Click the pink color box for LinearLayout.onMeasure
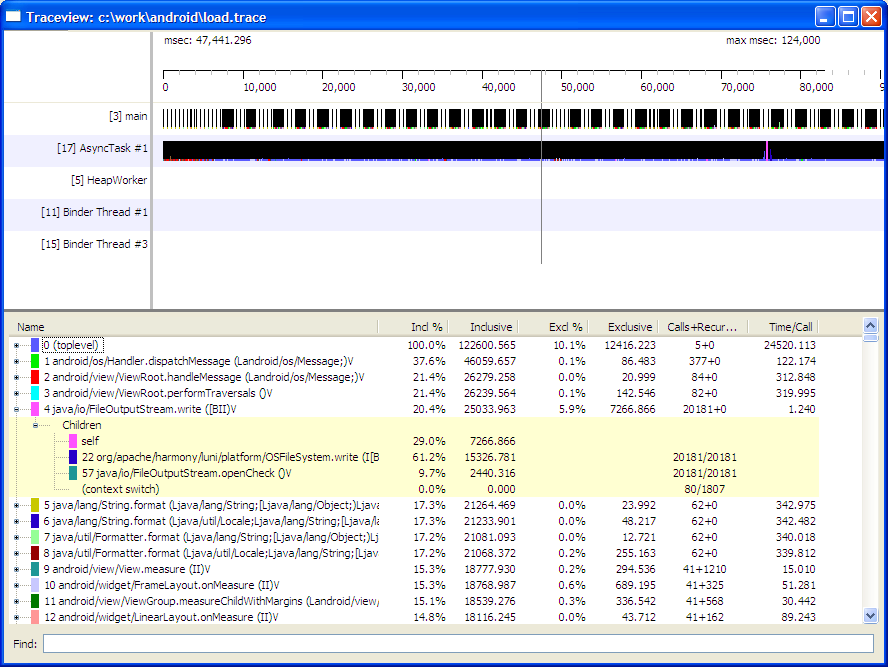 35,617
